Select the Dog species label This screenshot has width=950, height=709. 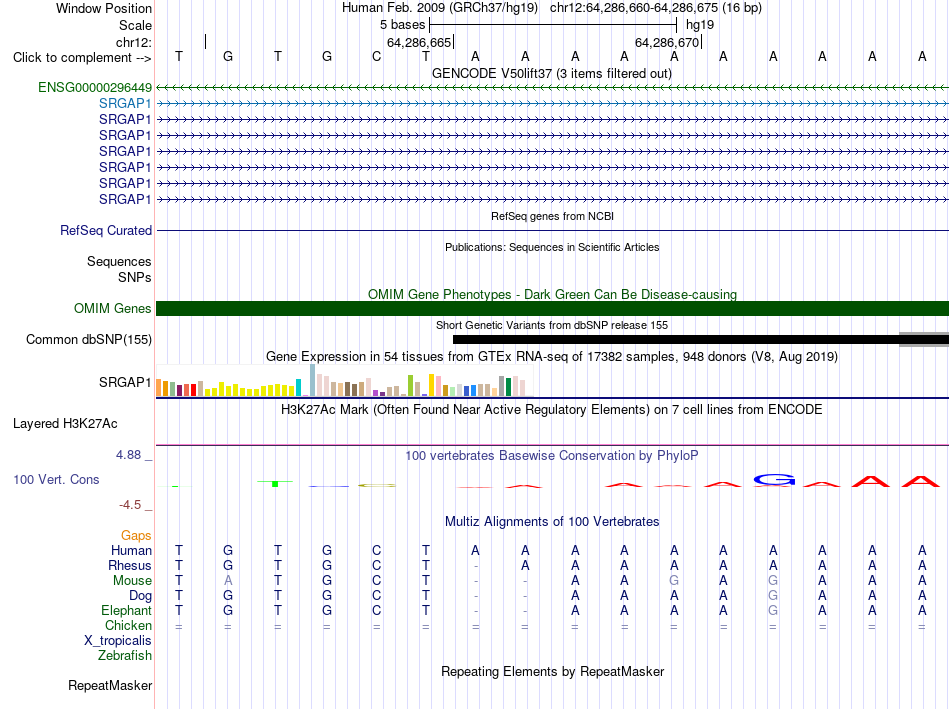141,596
